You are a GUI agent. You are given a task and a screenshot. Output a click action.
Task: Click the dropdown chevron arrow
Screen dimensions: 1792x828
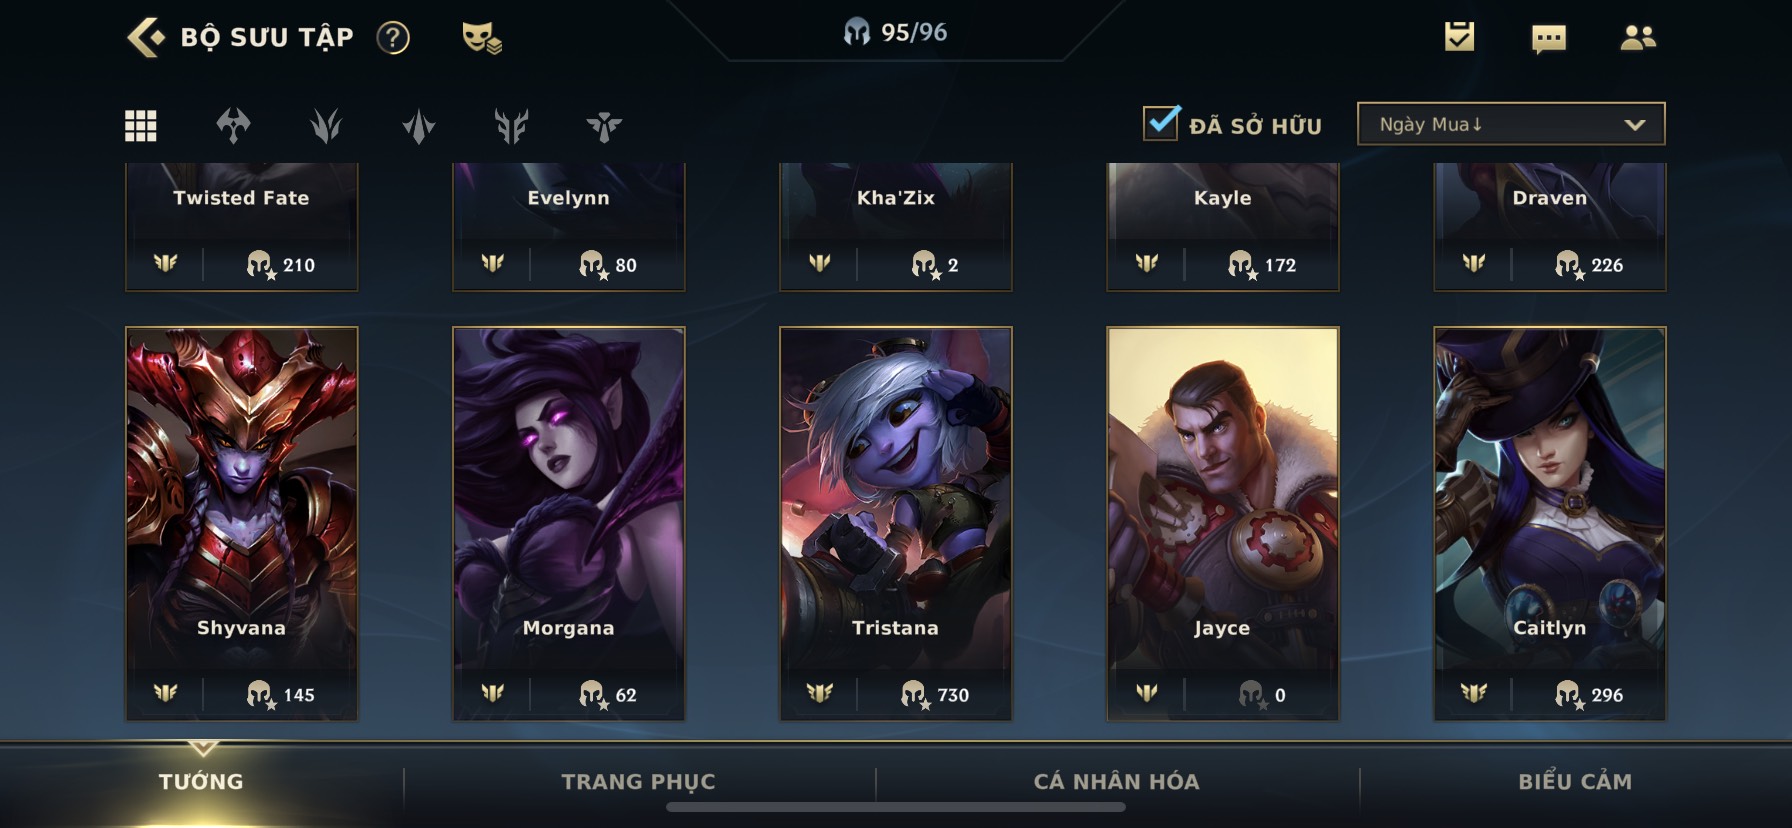(x=1635, y=125)
